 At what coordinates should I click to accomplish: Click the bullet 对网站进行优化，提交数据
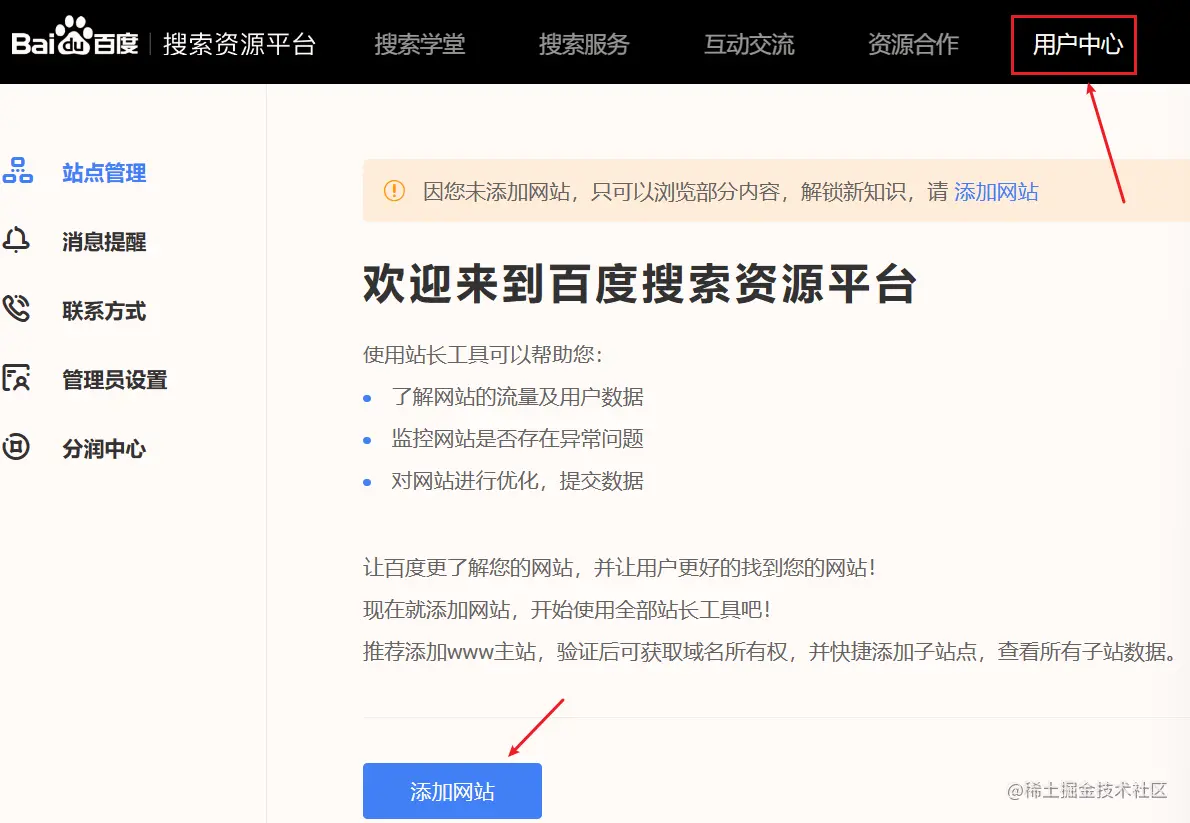(x=518, y=481)
